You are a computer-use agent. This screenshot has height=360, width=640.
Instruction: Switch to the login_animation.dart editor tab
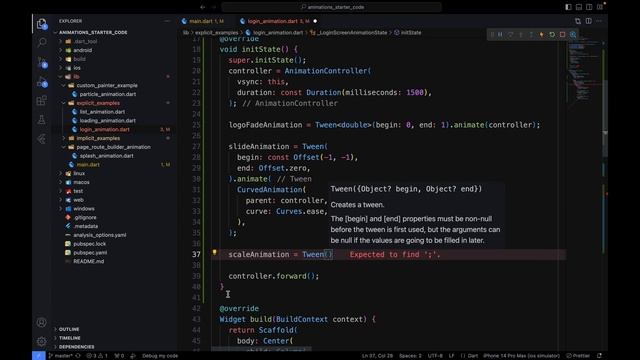point(278,21)
